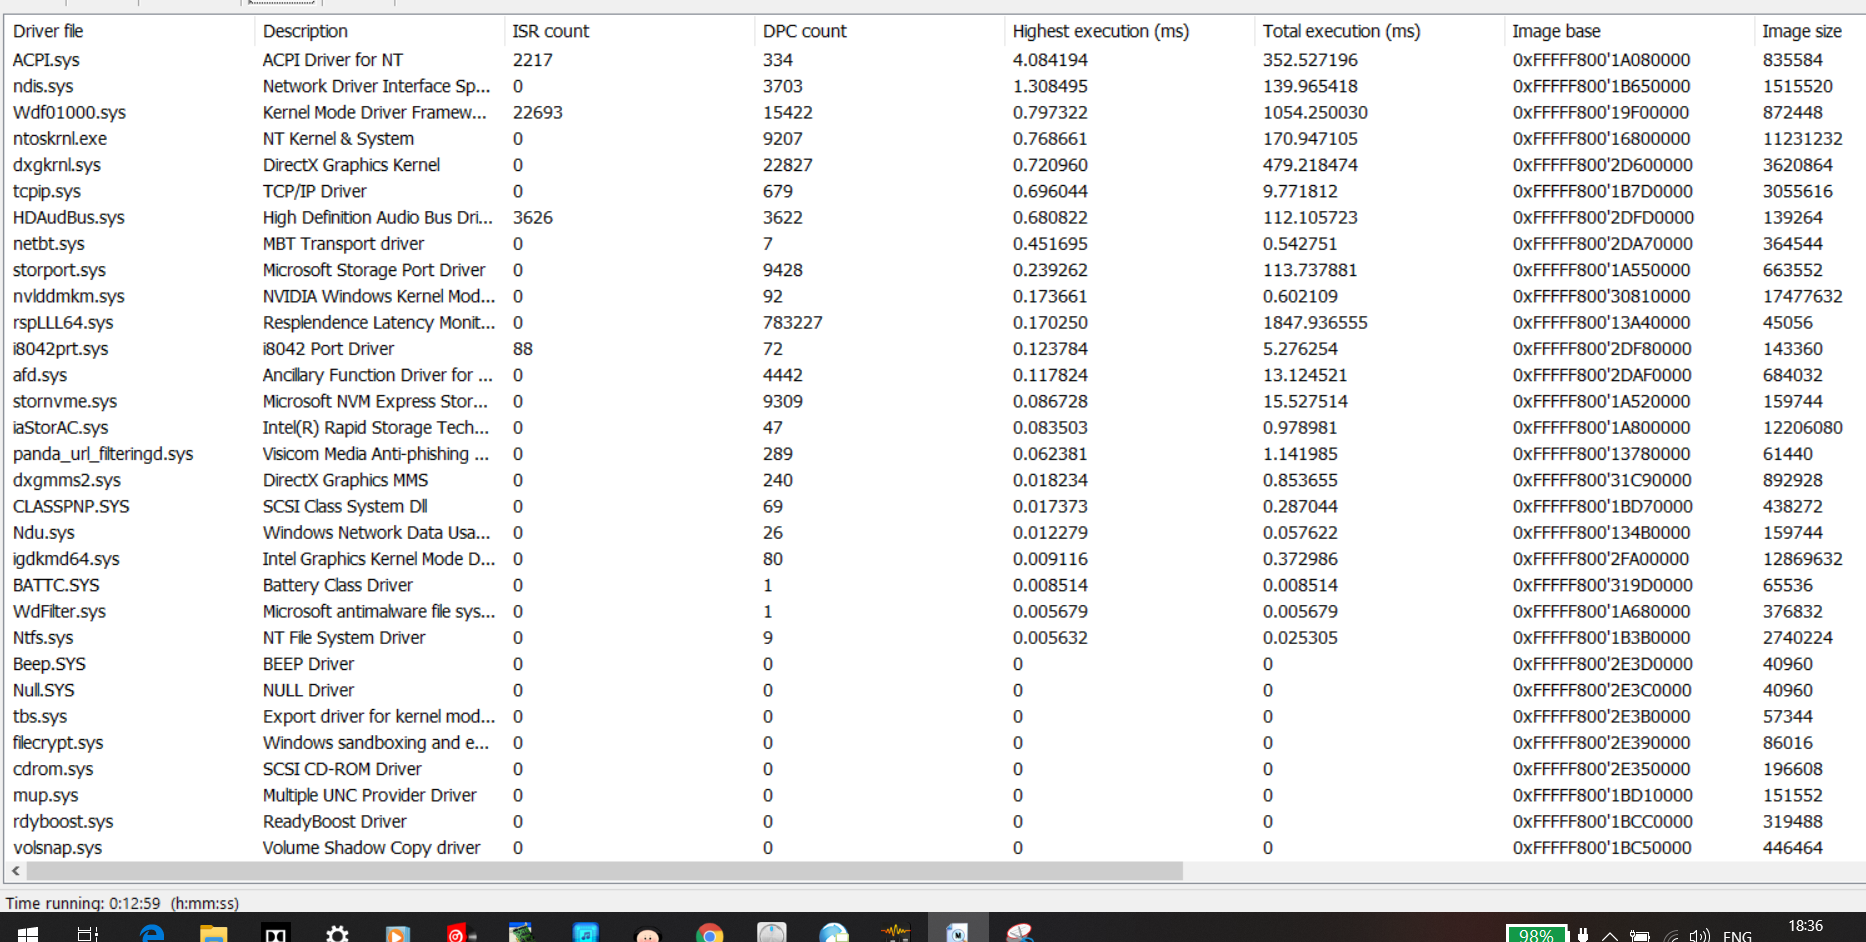This screenshot has height=942, width=1866.
Task: Sort by the Driver file column
Action: [129, 31]
